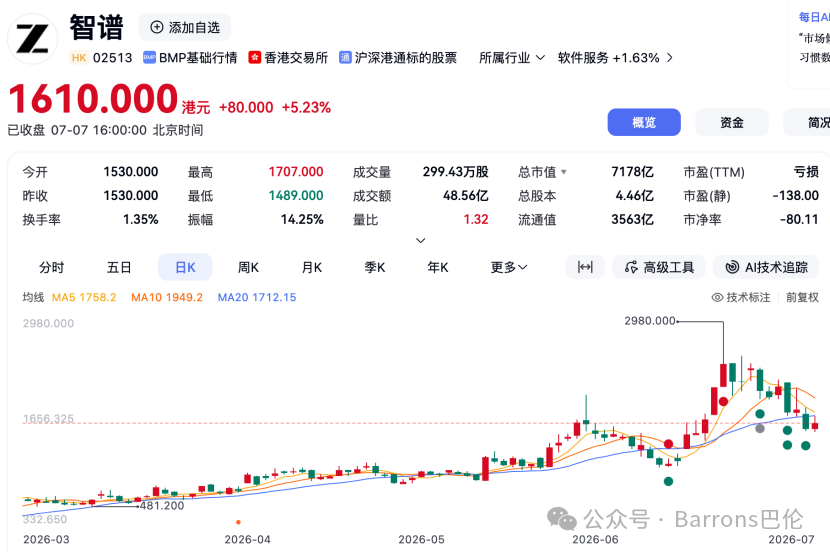Click the chart width expand icon

coord(585,267)
